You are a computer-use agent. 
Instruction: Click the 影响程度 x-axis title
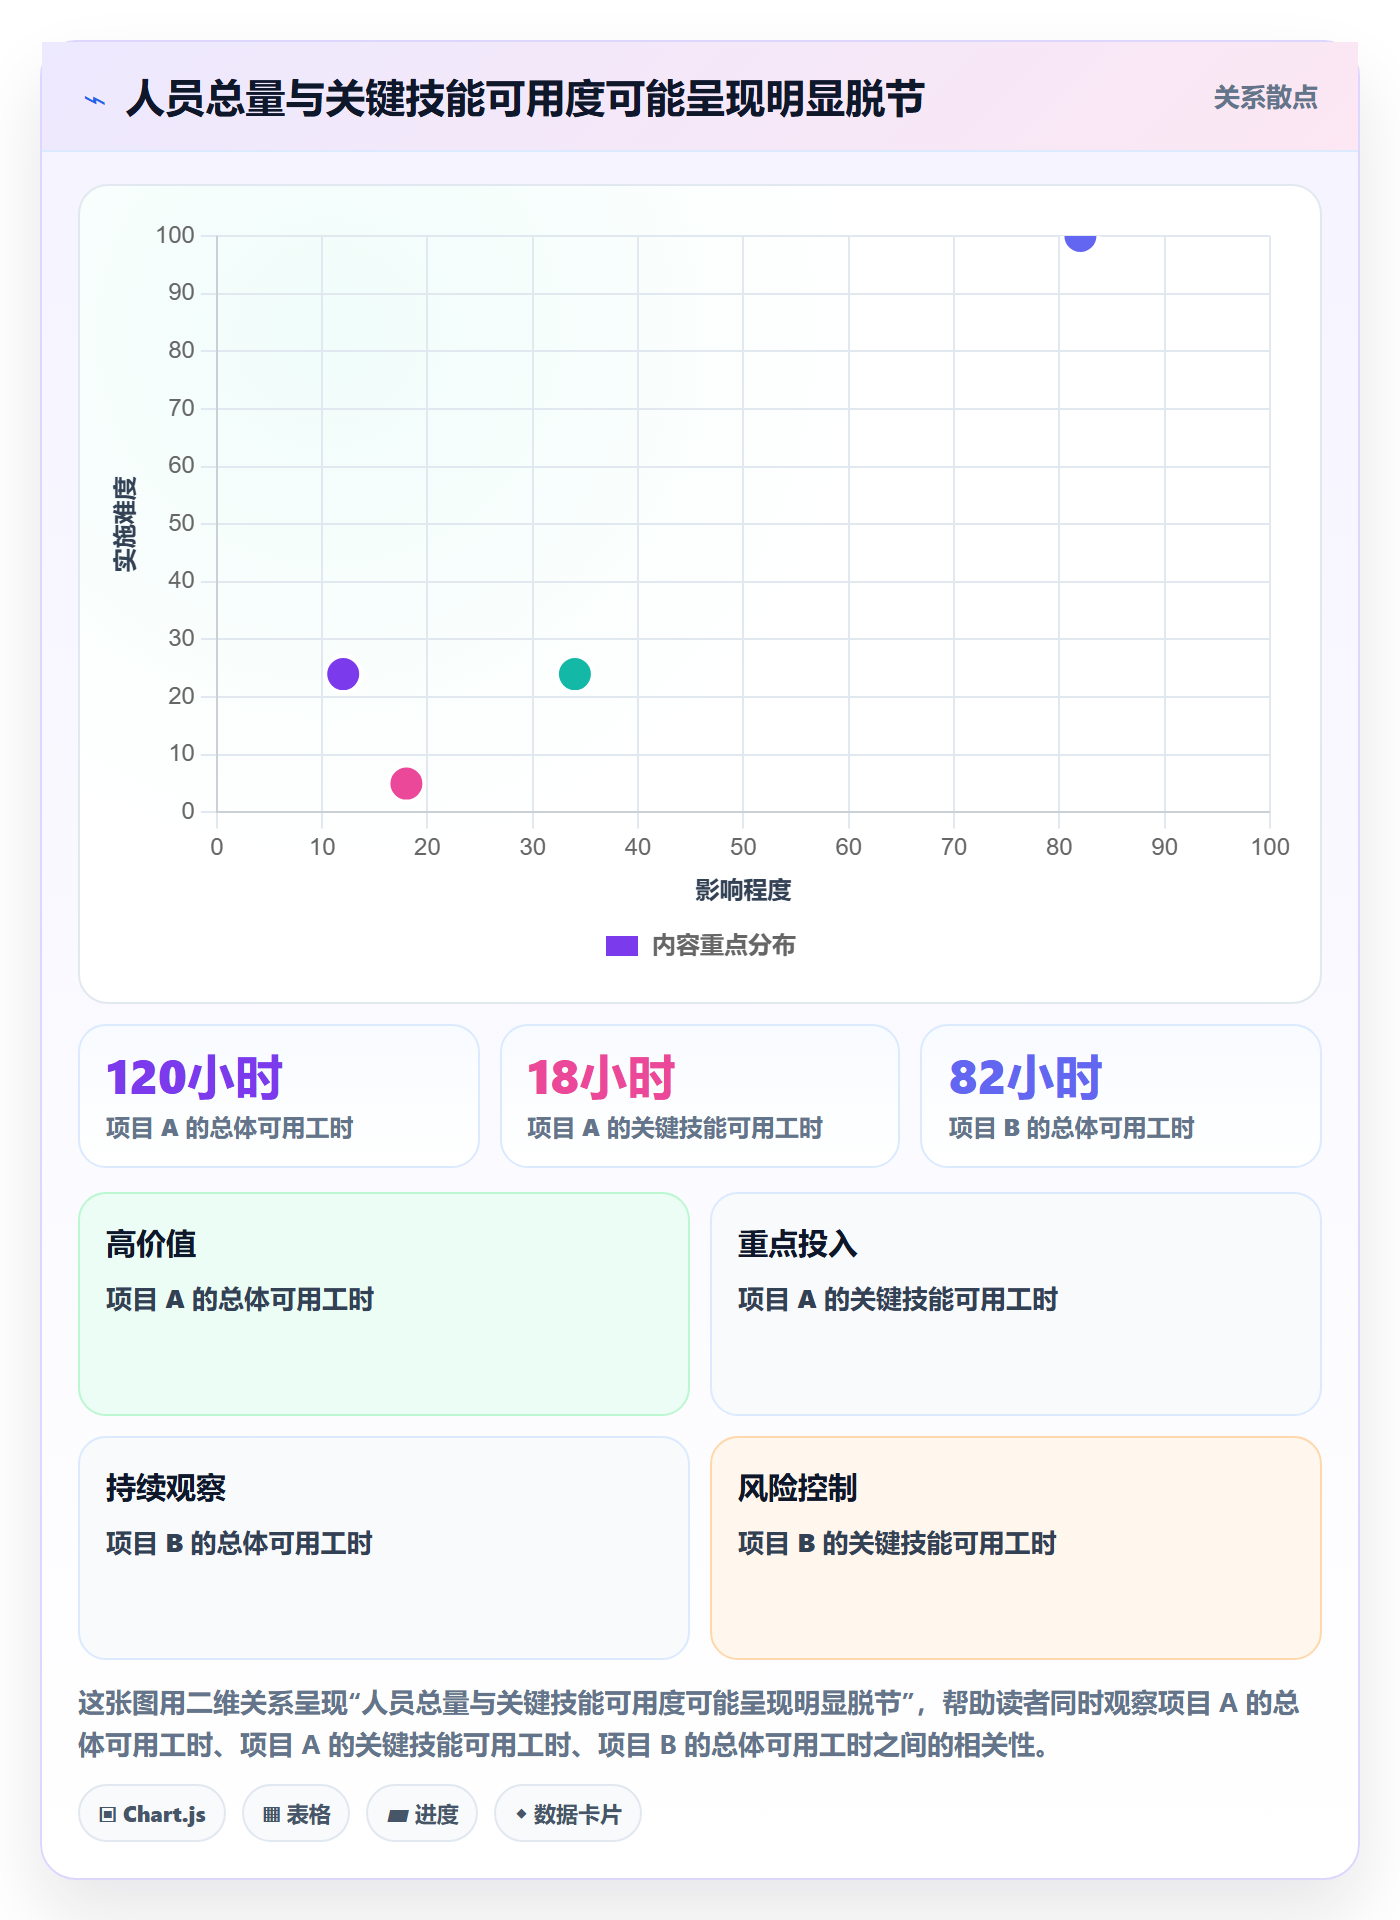click(x=743, y=890)
